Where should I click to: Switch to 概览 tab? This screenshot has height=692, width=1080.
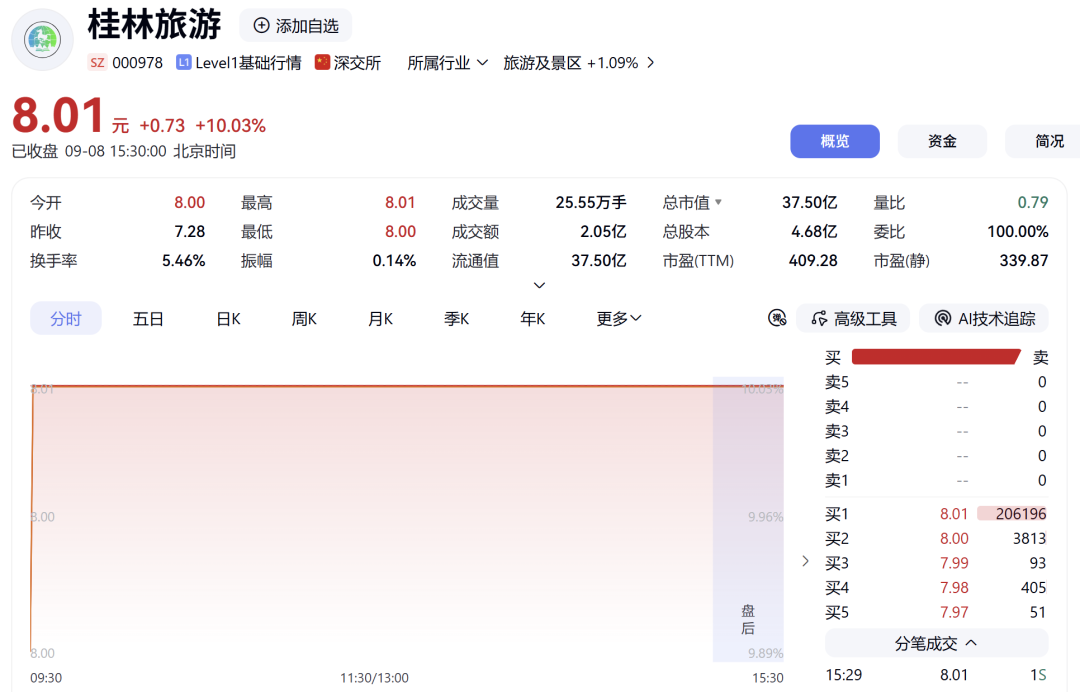(835, 141)
